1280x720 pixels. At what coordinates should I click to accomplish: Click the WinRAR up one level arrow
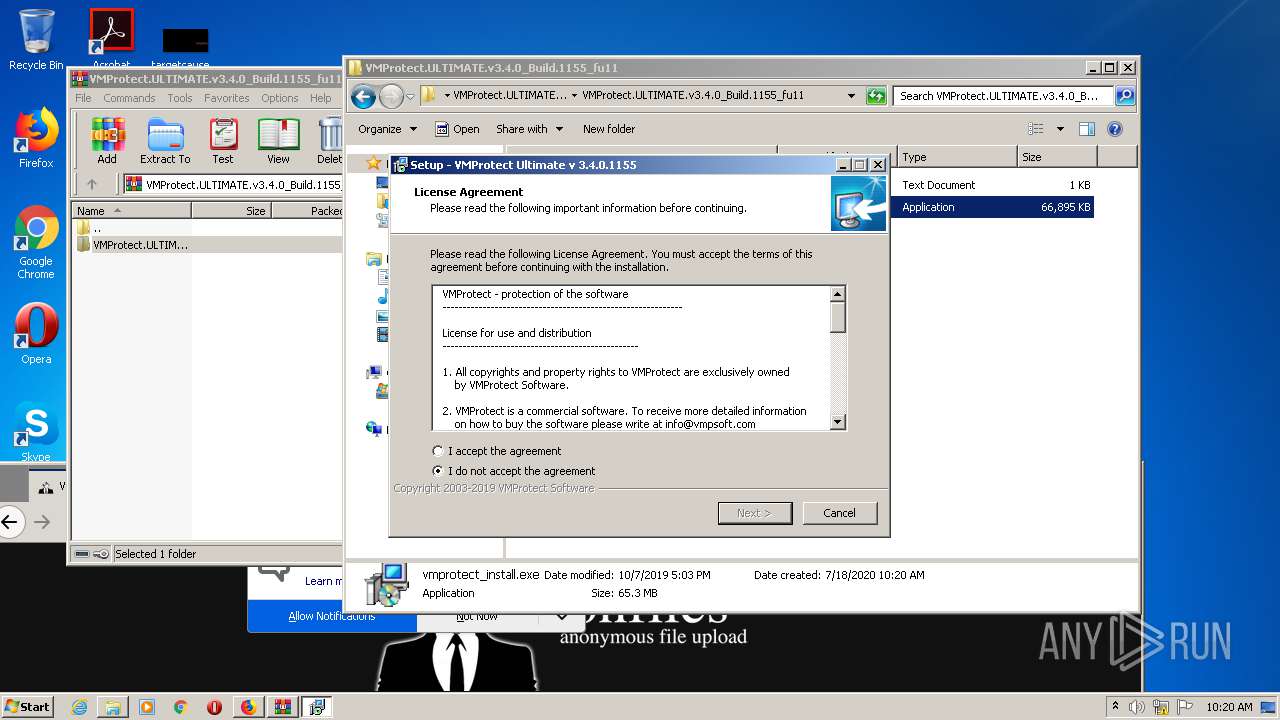click(92, 184)
